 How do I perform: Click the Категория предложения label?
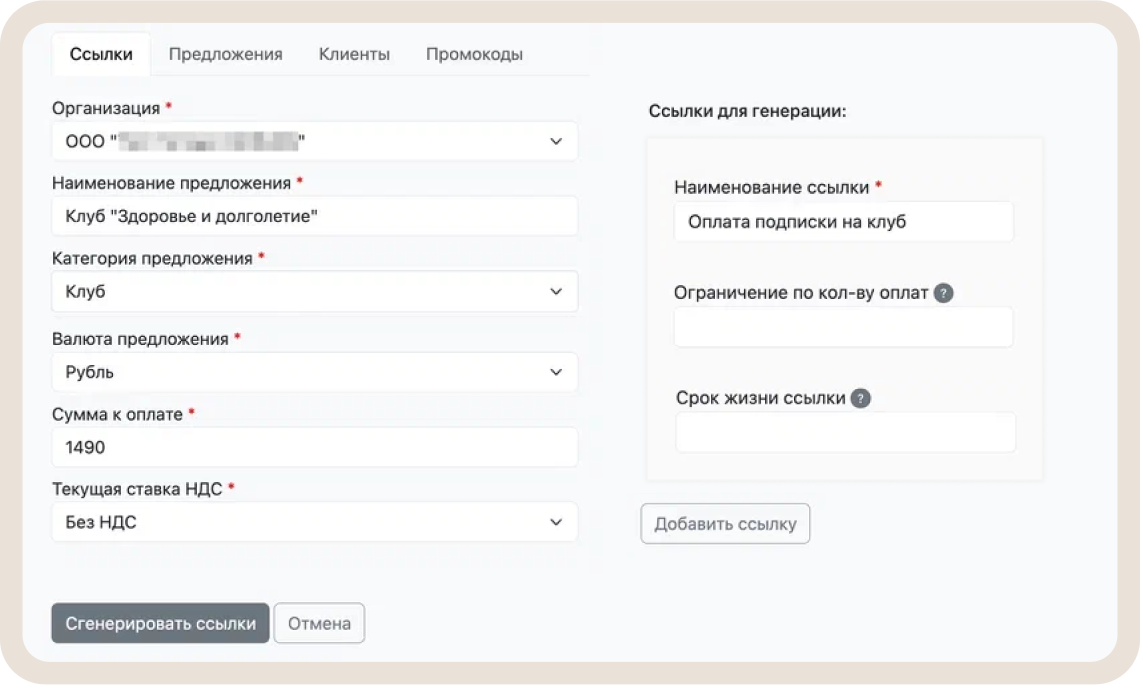tap(152, 259)
